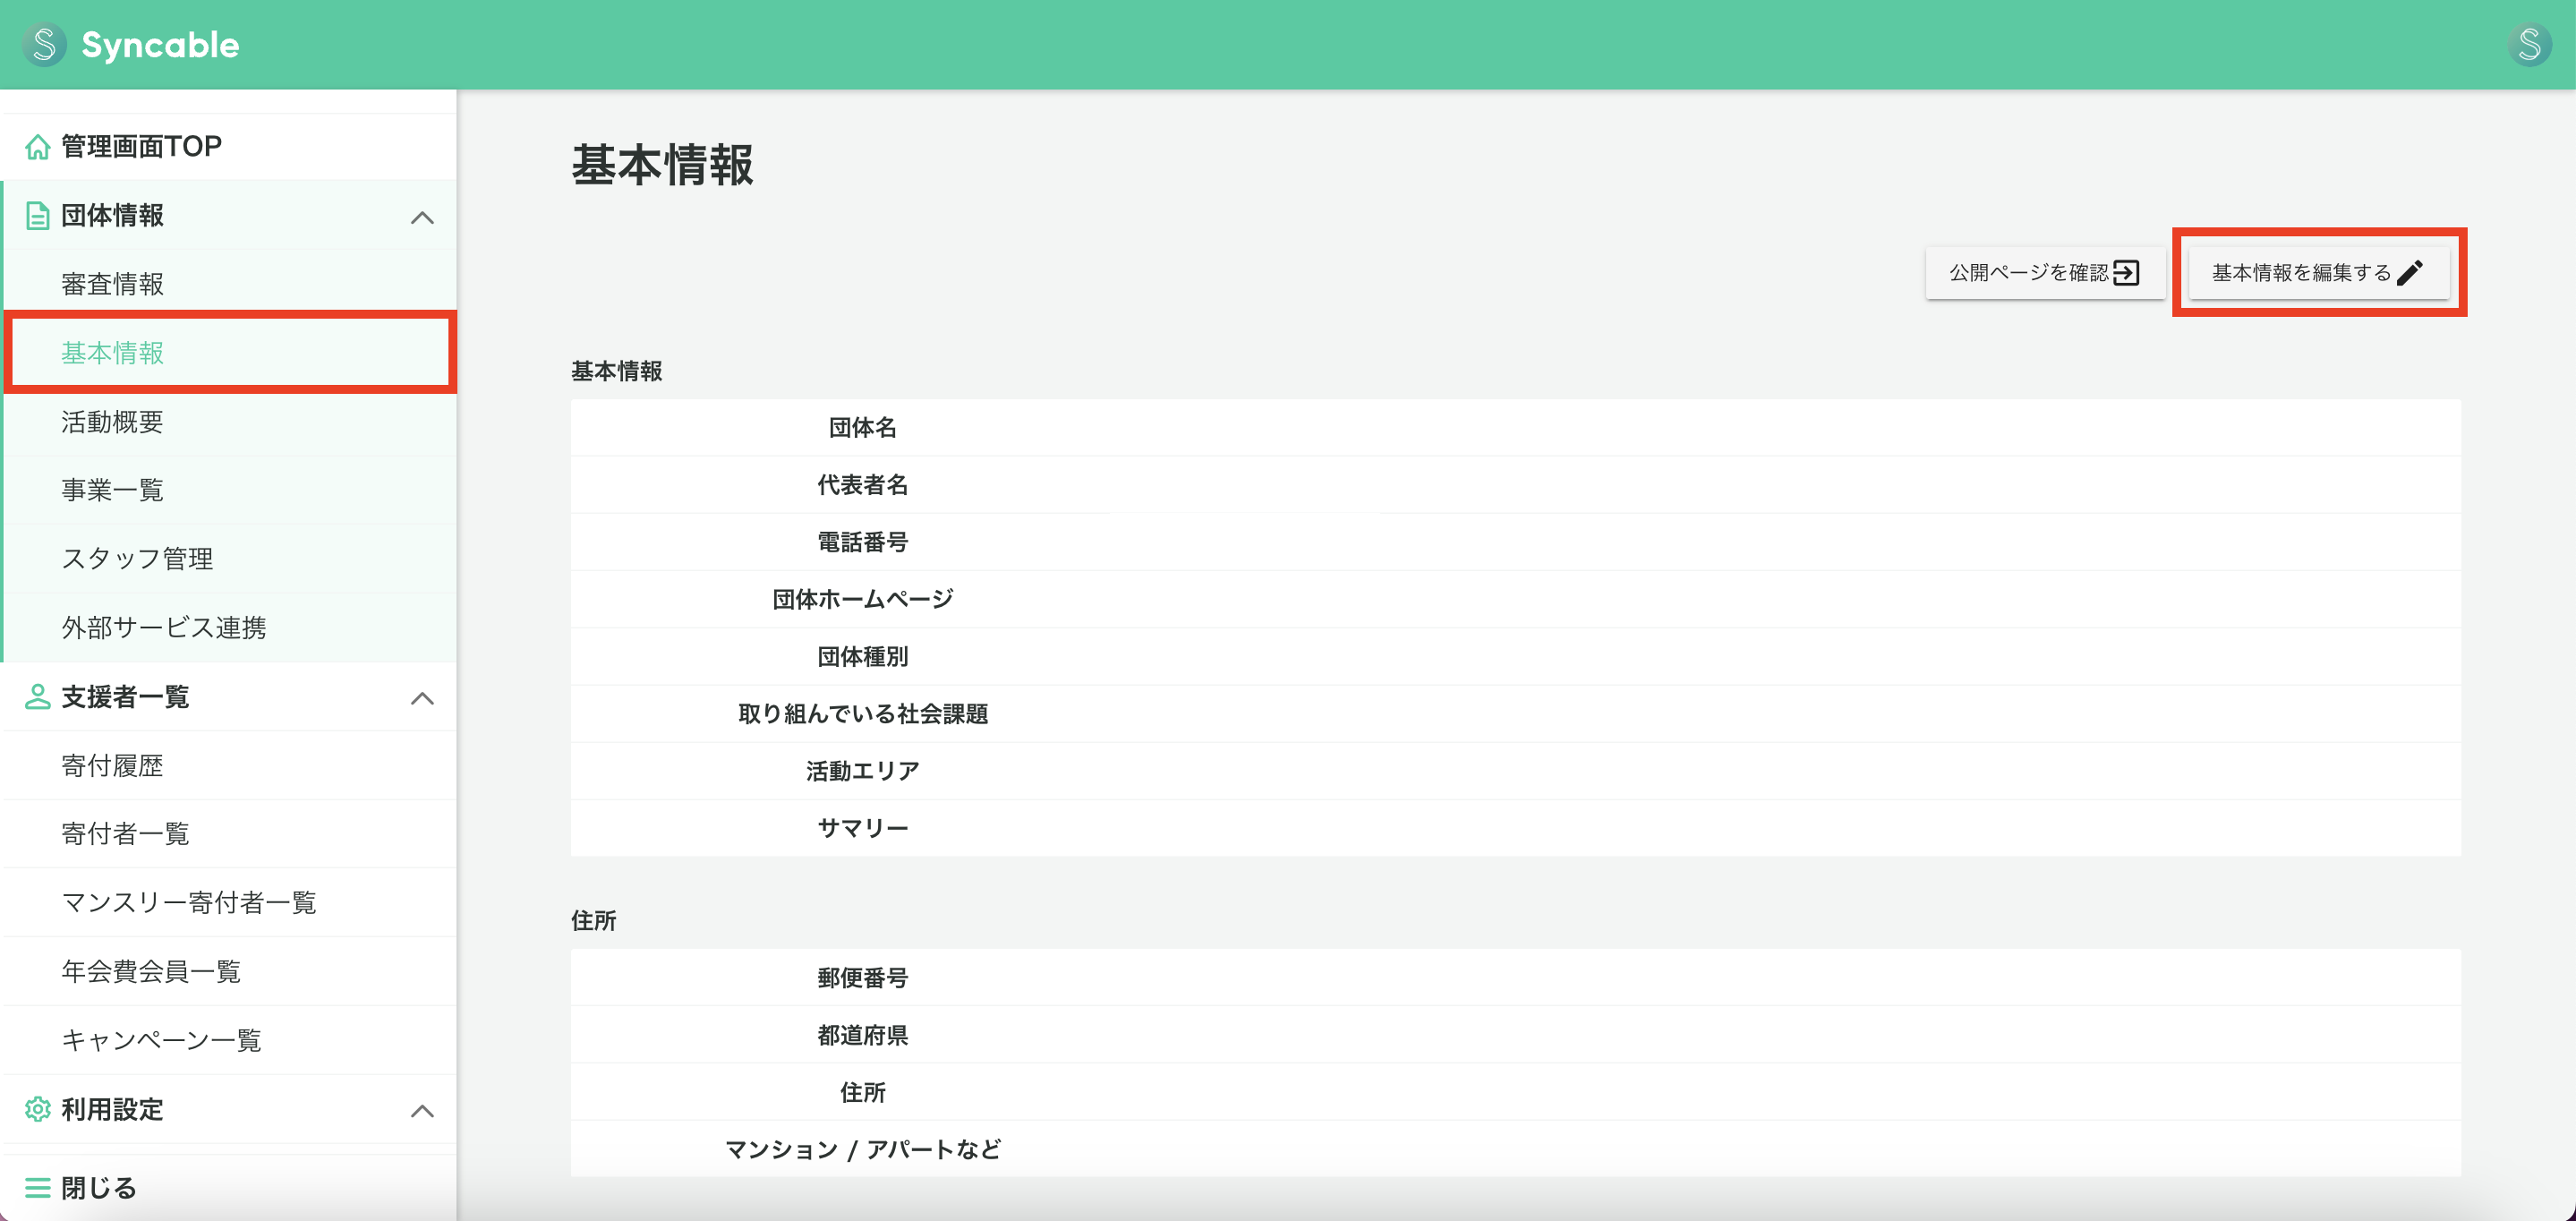Click the Syncable logo top left

point(131,44)
